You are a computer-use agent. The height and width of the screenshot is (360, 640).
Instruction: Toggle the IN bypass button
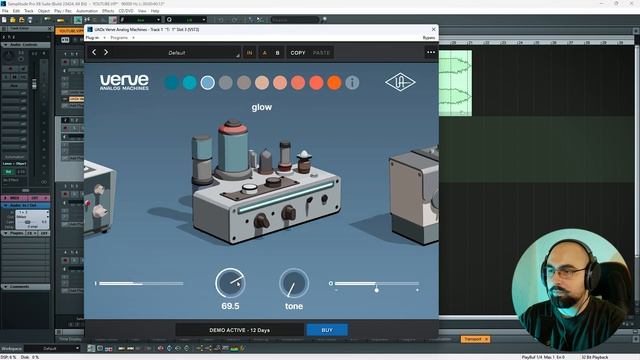coord(249,53)
